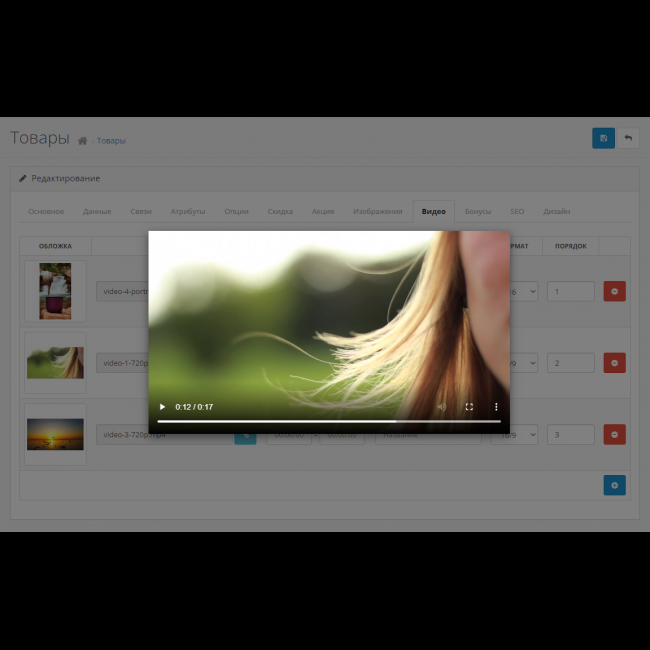Viewport: 650px width, 650px height.
Task: Click the home icon in breadcrumb
Action: pos(83,141)
